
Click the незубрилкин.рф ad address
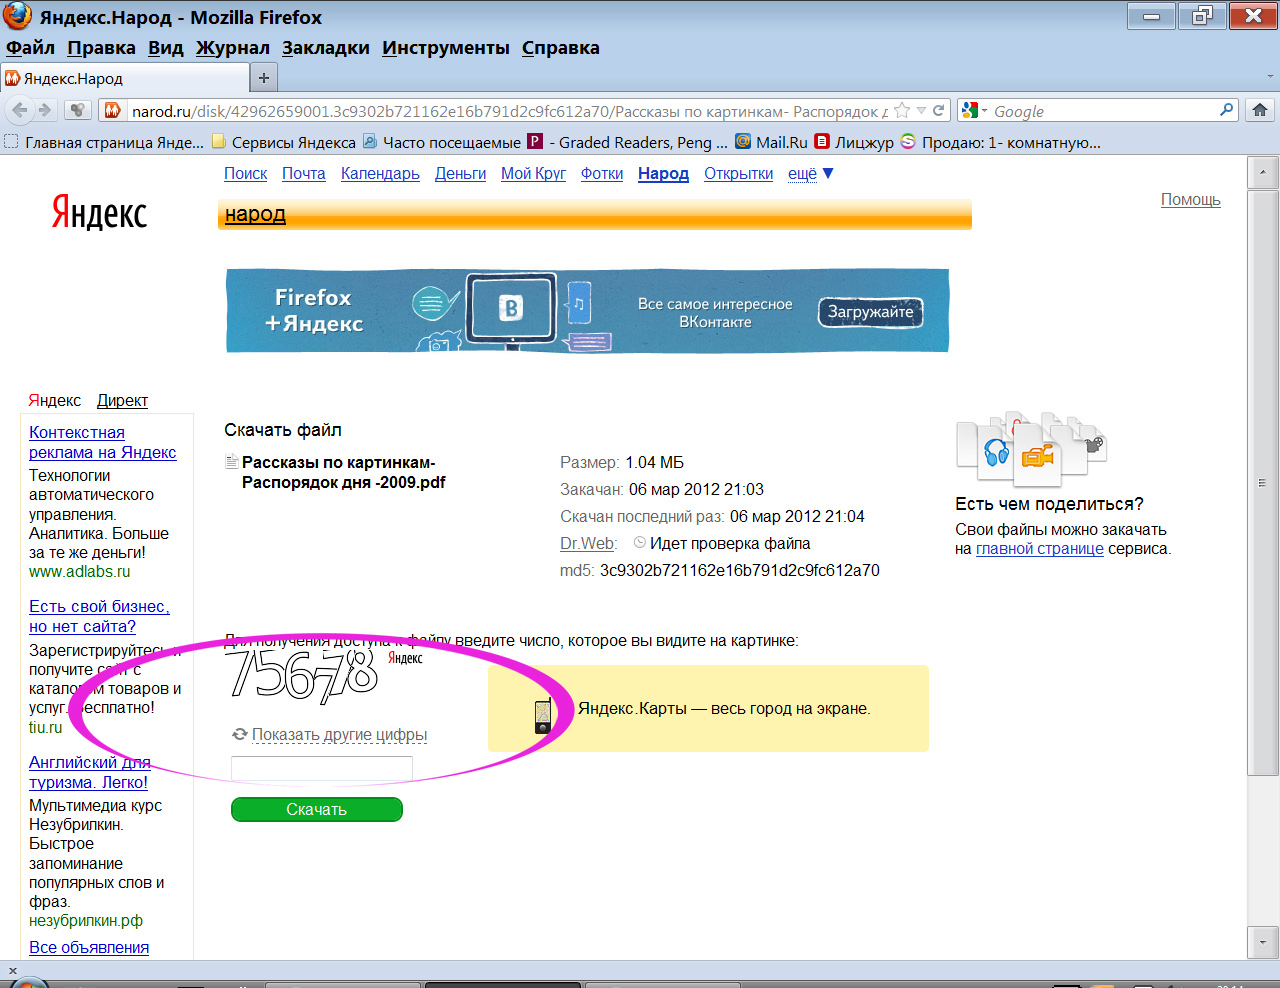tap(86, 921)
